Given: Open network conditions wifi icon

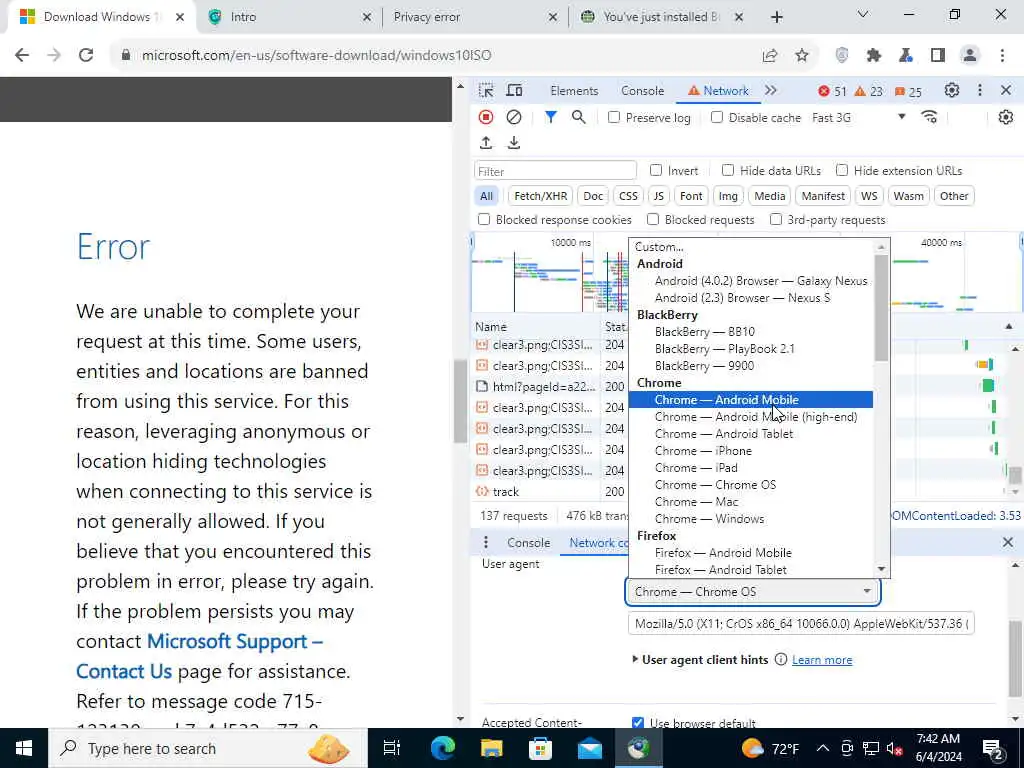Looking at the screenshot, I should click(x=929, y=117).
